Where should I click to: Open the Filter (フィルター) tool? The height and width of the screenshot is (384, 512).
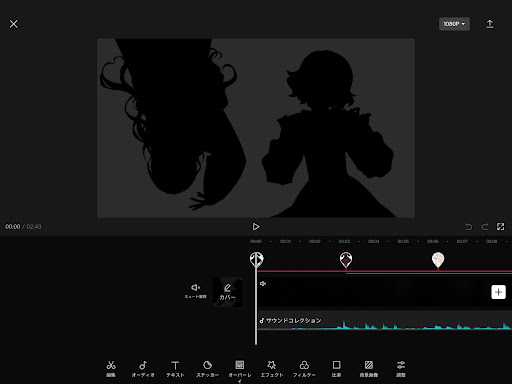(304, 368)
